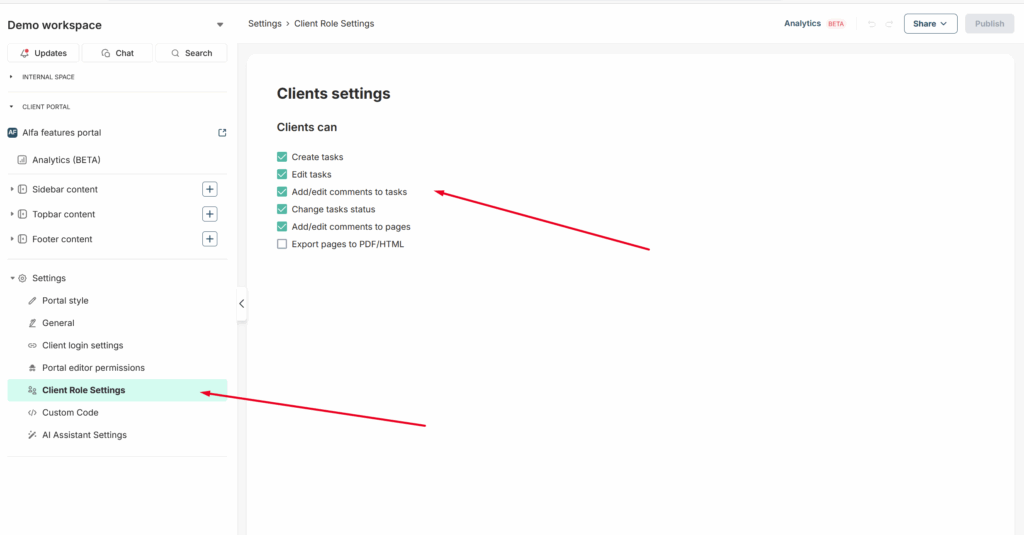
Task: Add item to Topbar content with plus button
Action: pyautogui.click(x=210, y=214)
